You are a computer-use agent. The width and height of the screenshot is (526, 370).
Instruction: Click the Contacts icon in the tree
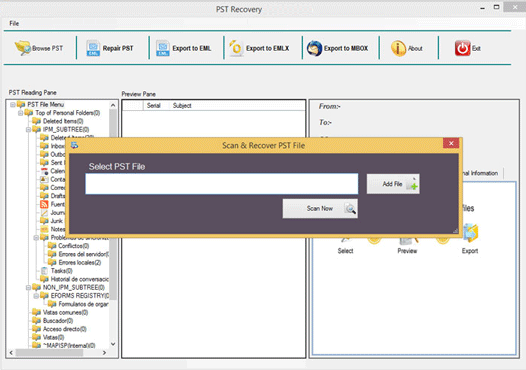[x=44, y=179]
